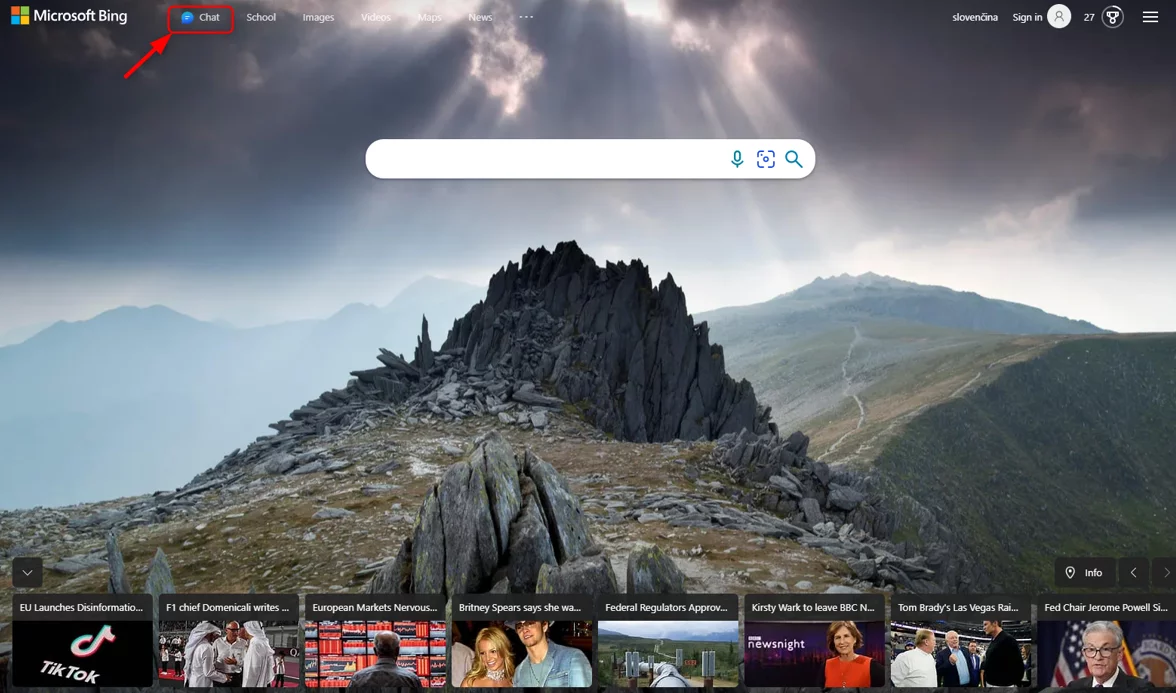Advance to the next wallpaper with the right chevron
The image size is (1176, 693).
click(x=1166, y=572)
